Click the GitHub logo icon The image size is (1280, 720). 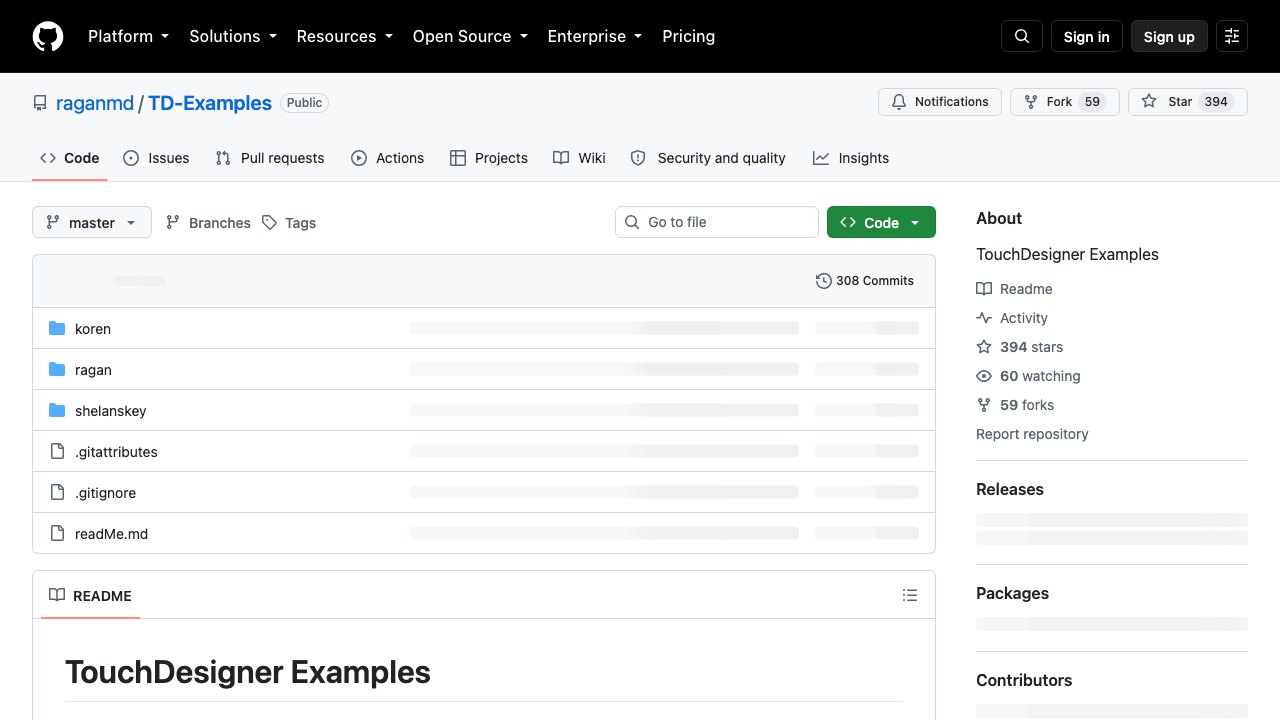(48, 36)
